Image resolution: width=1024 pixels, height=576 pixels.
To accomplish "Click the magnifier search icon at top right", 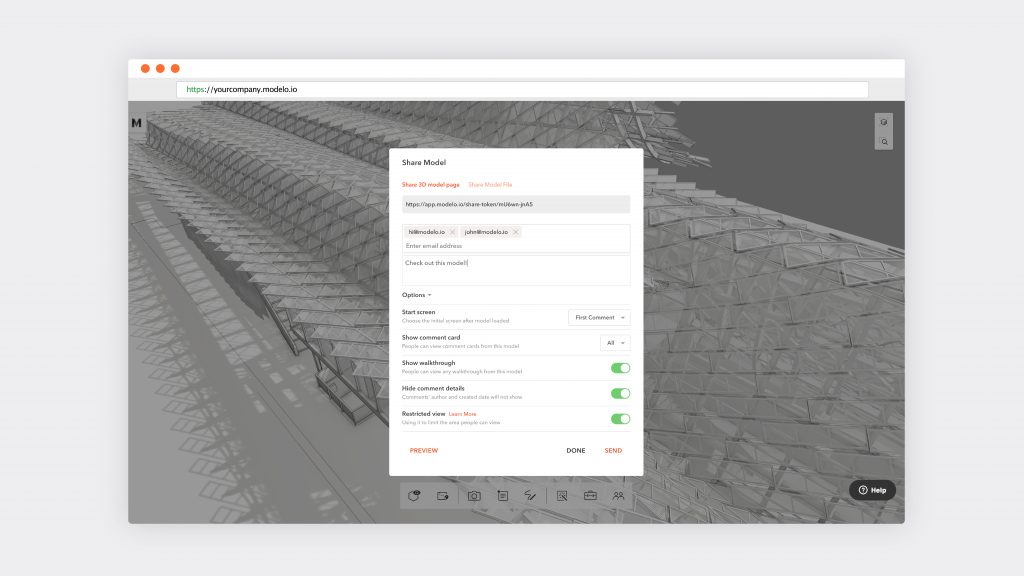I will coord(884,142).
